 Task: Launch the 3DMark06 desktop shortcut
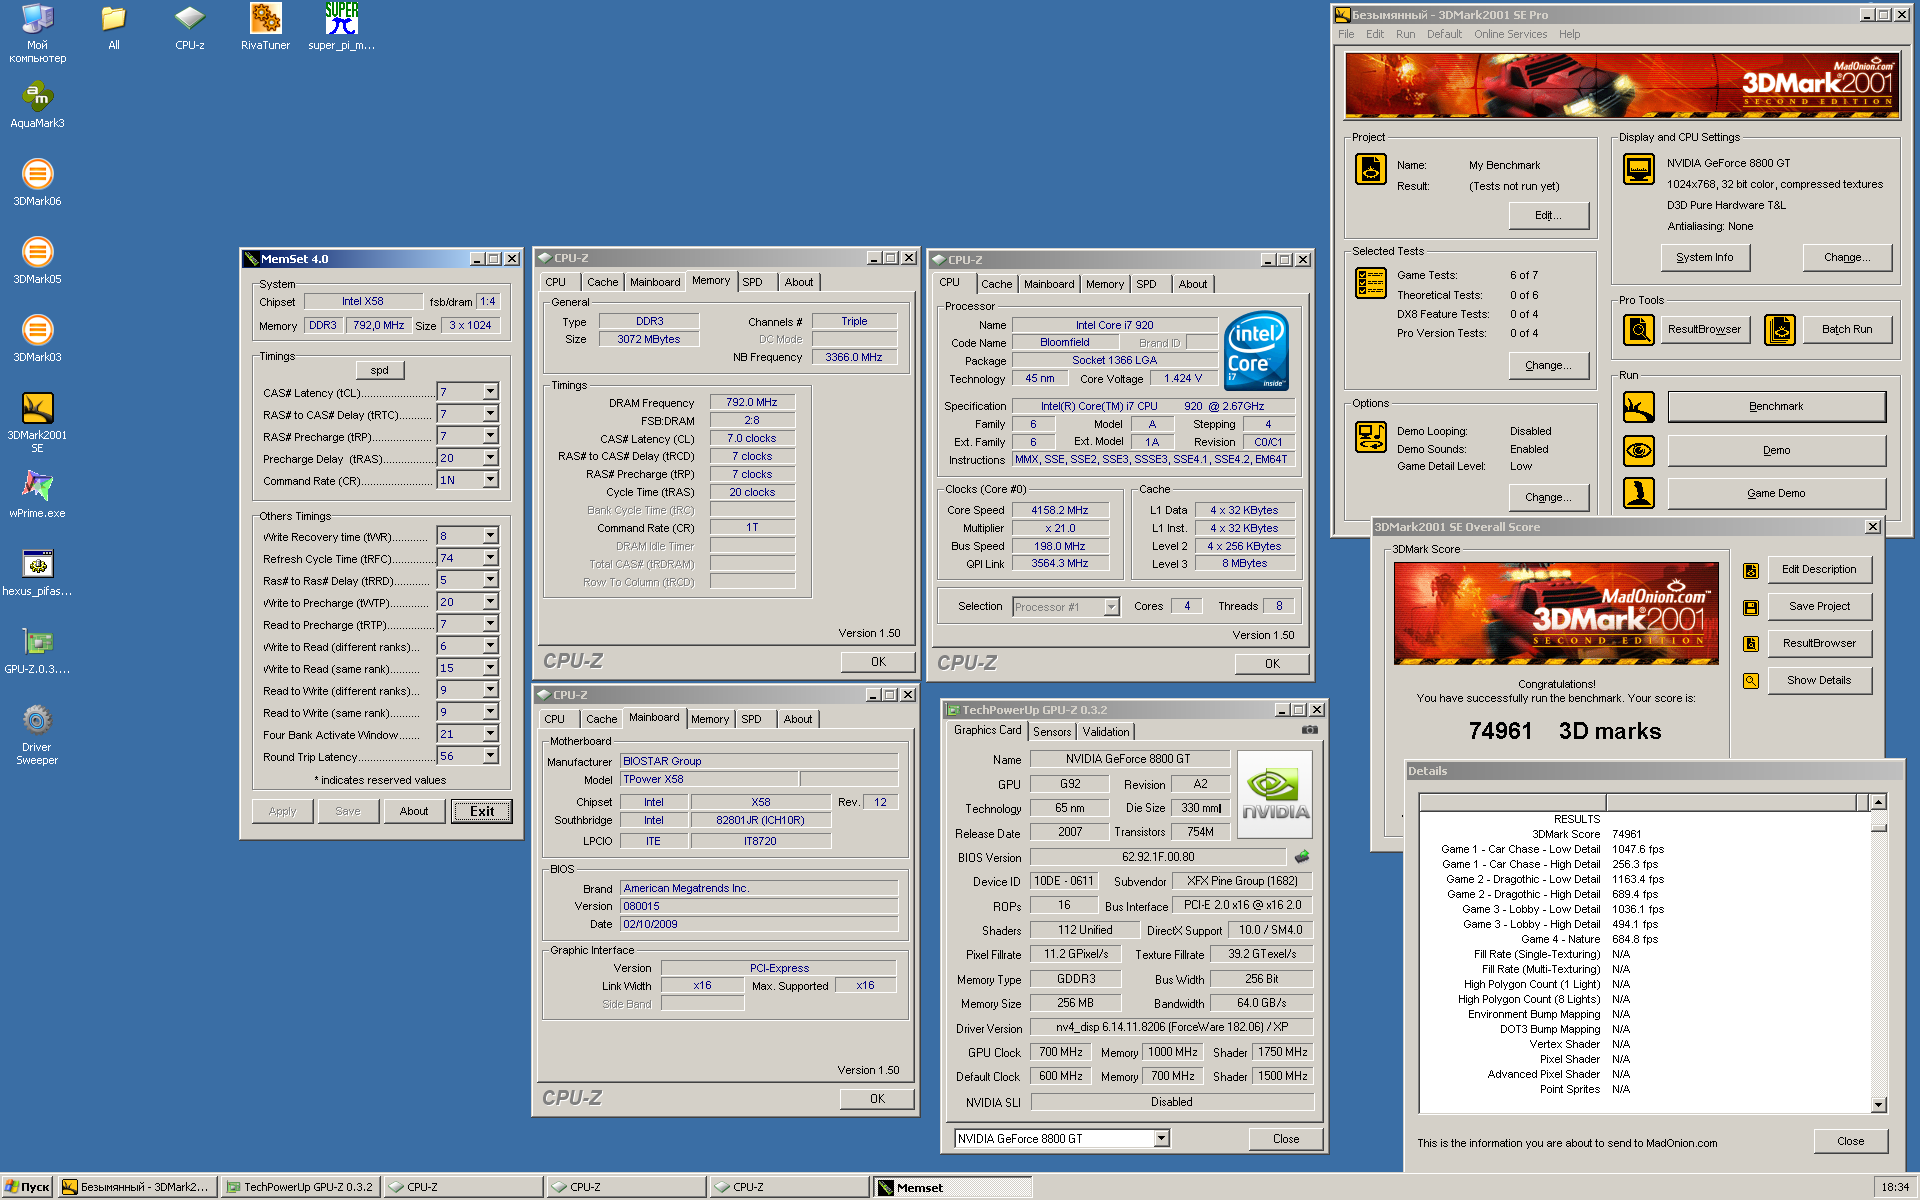[x=37, y=183]
